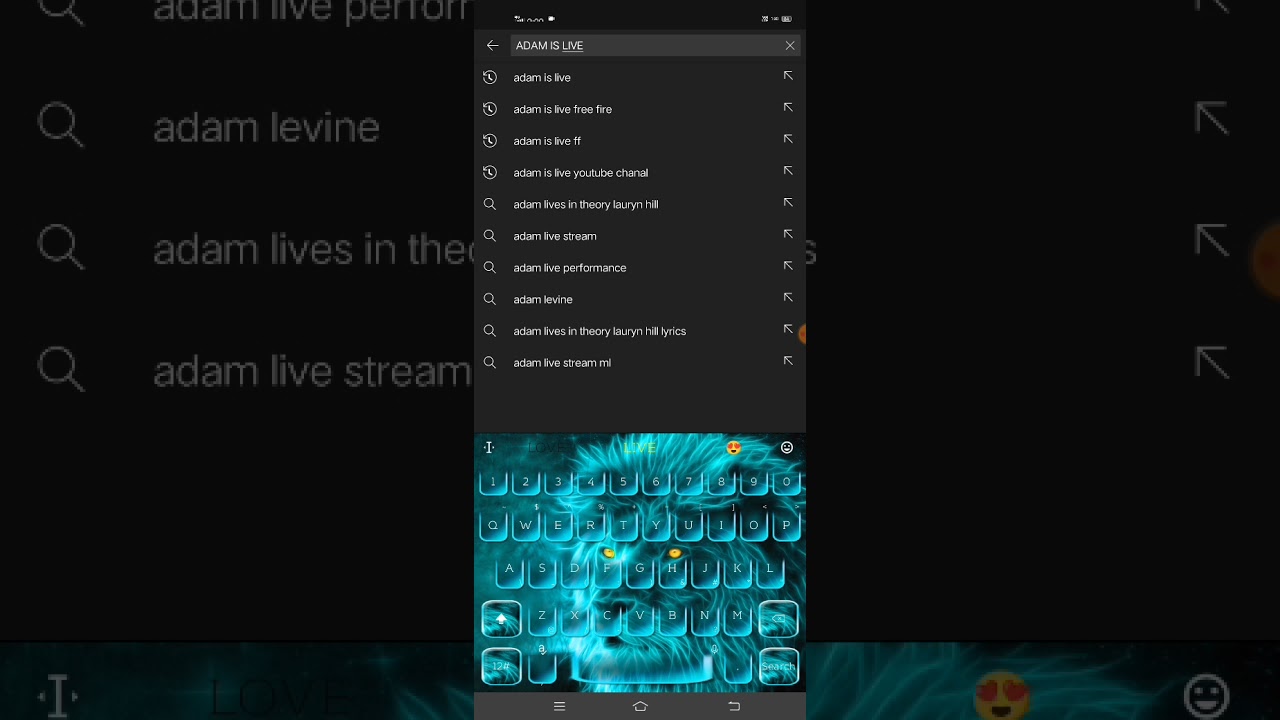Tap the keyboard Search key
The width and height of the screenshot is (1280, 720).
[778, 666]
